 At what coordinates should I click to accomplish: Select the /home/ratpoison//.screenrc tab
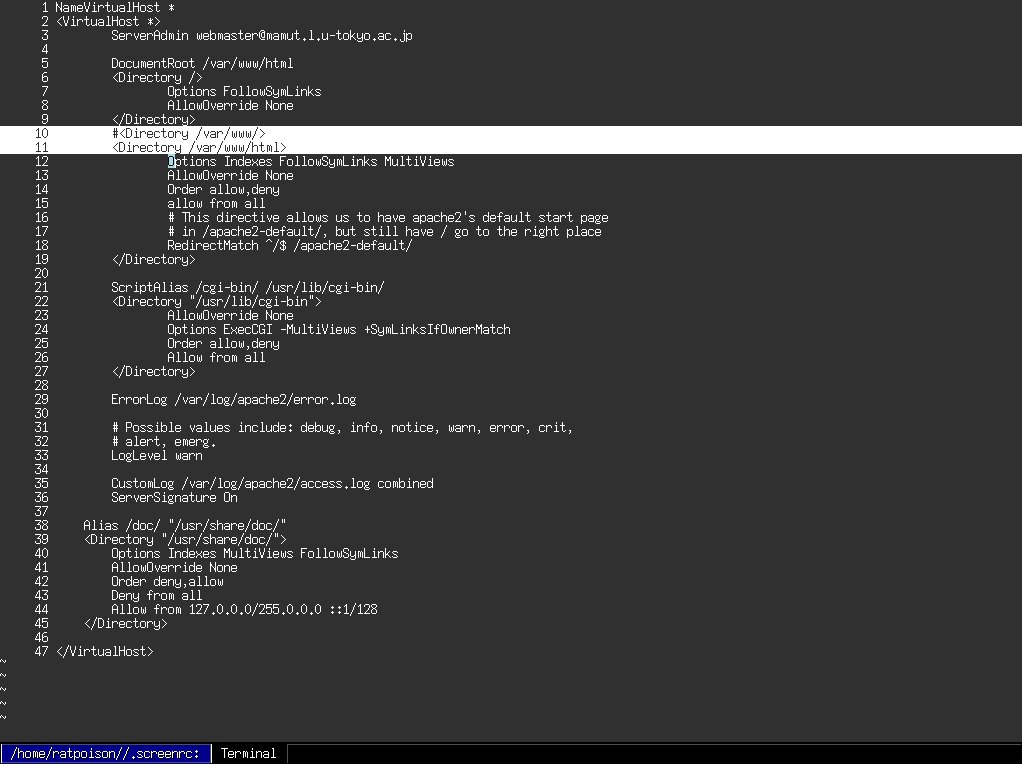click(x=106, y=753)
